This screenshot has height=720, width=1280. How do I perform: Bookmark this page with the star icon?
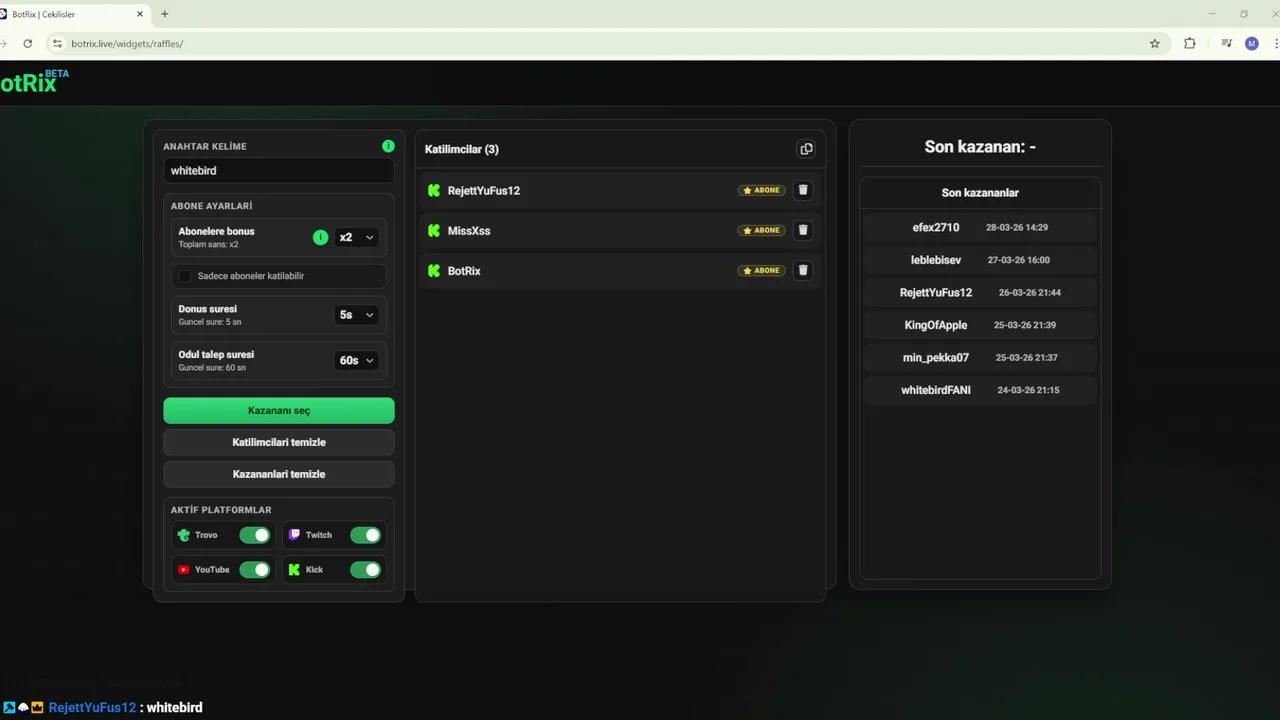point(1155,44)
